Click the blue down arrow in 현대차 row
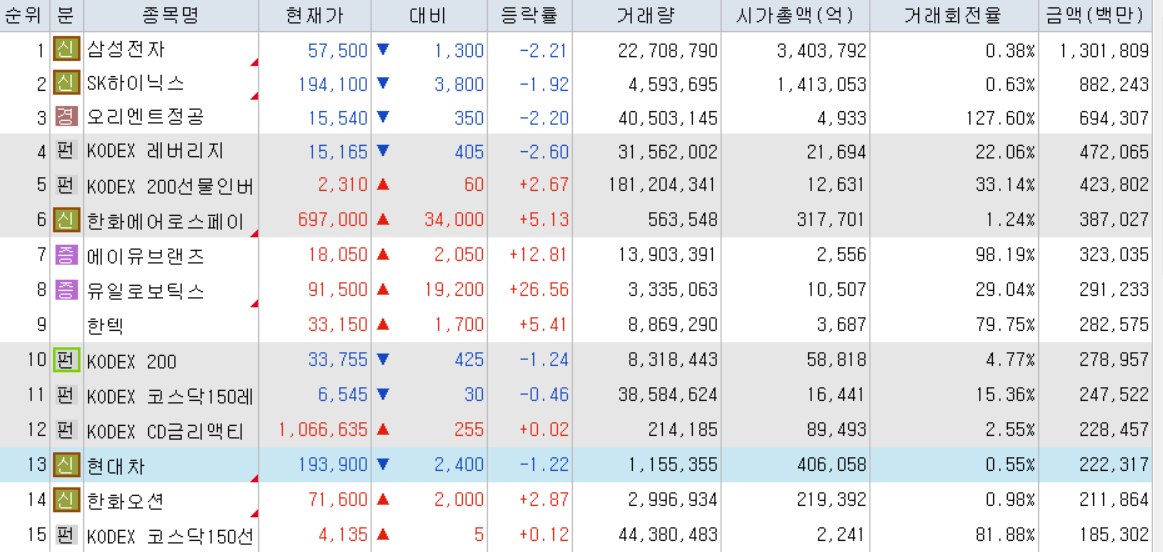 (x=383, y=464)
